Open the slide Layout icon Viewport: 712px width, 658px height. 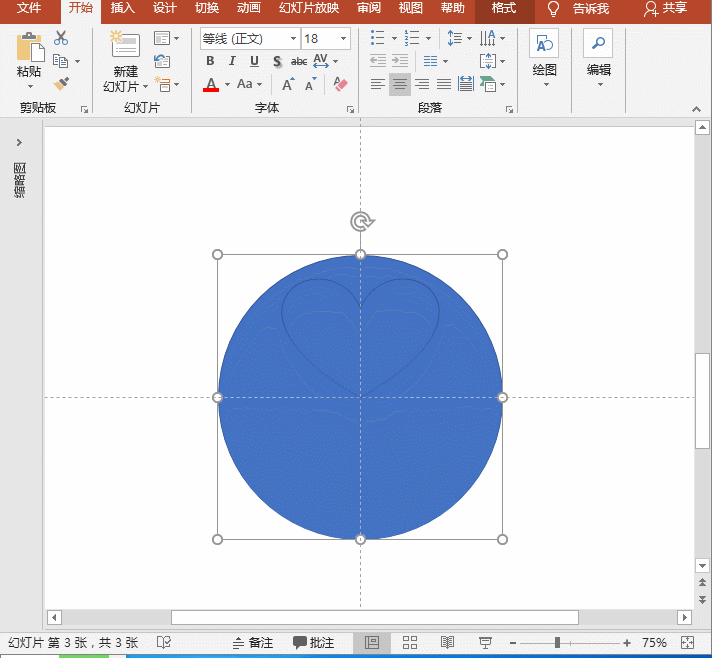pos(162,38)
